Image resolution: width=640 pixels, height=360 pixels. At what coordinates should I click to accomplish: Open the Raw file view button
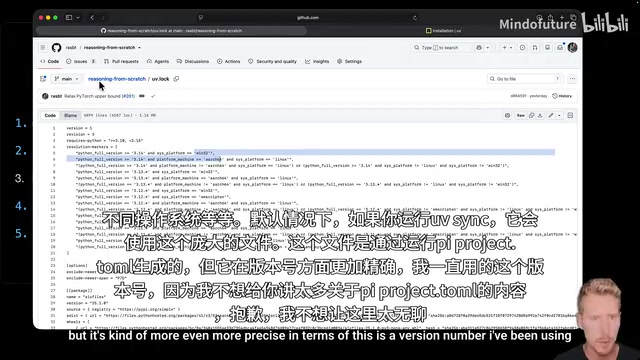click(x=521, y=116)
